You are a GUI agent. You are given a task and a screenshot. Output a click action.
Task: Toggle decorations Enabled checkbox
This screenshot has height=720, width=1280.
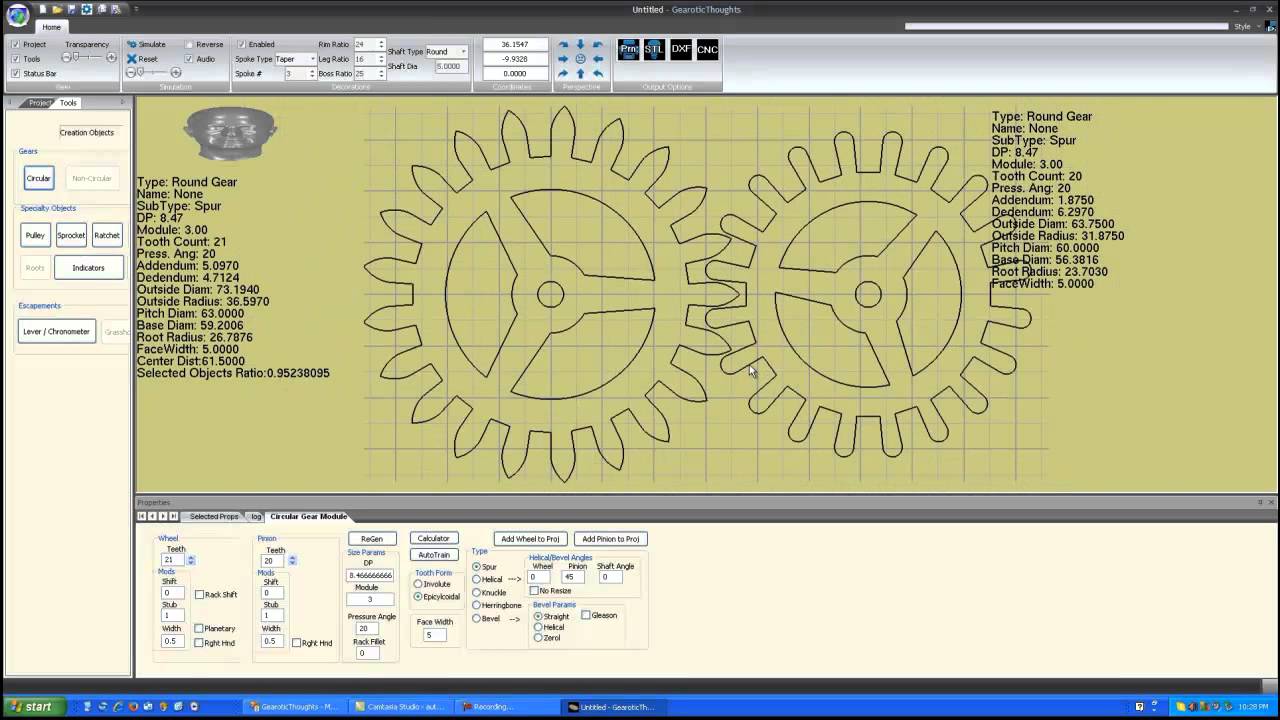241,45
